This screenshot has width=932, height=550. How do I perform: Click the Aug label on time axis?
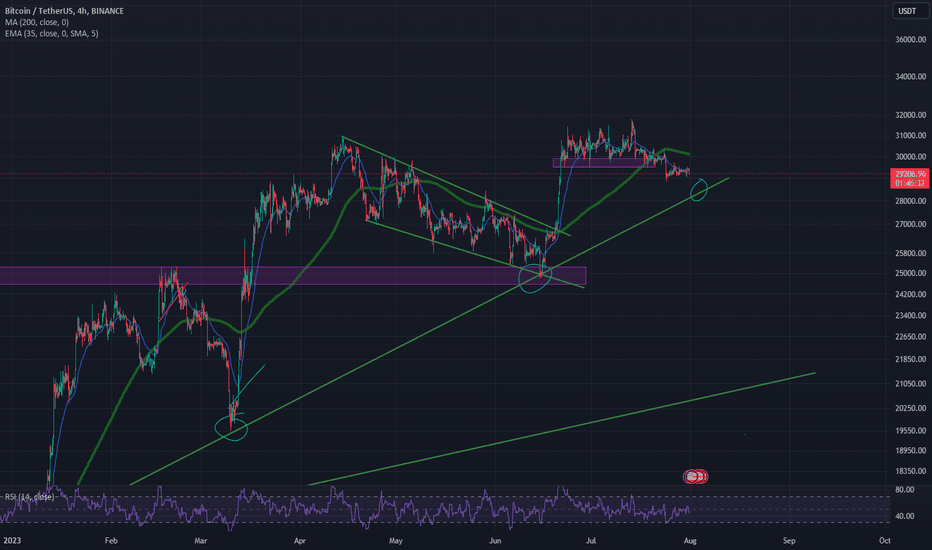click(690, 540)
